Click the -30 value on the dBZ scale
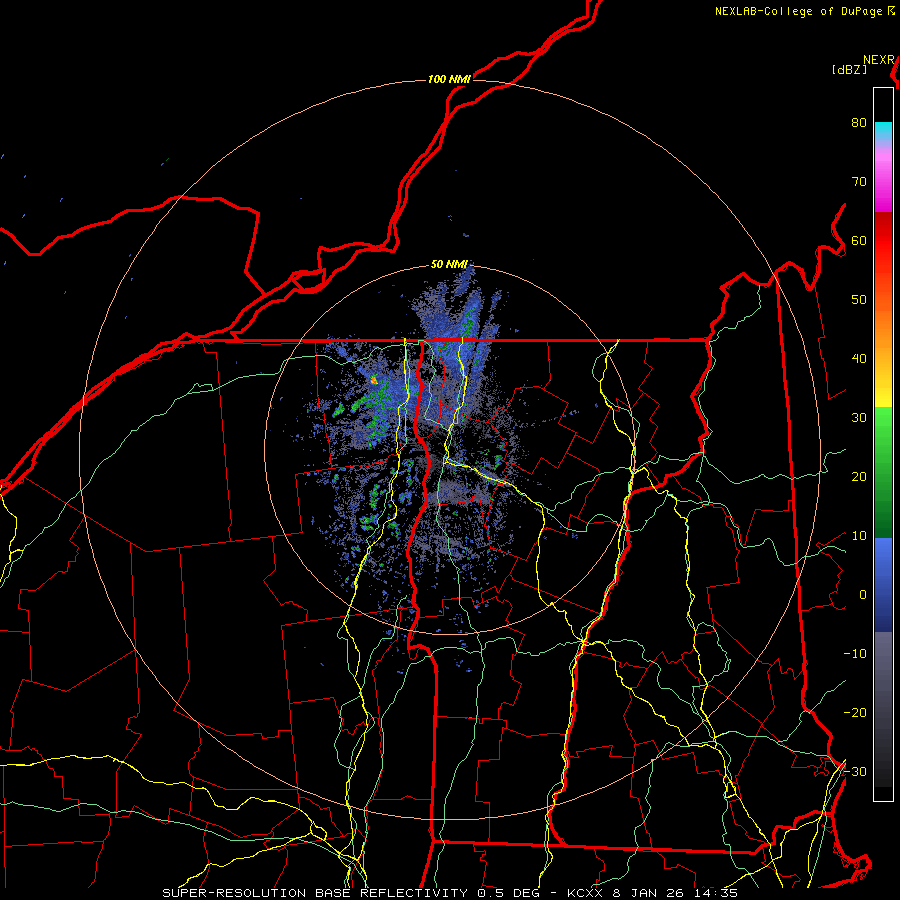This screenshot has width=900, height=900. click(x=855, y=772)
